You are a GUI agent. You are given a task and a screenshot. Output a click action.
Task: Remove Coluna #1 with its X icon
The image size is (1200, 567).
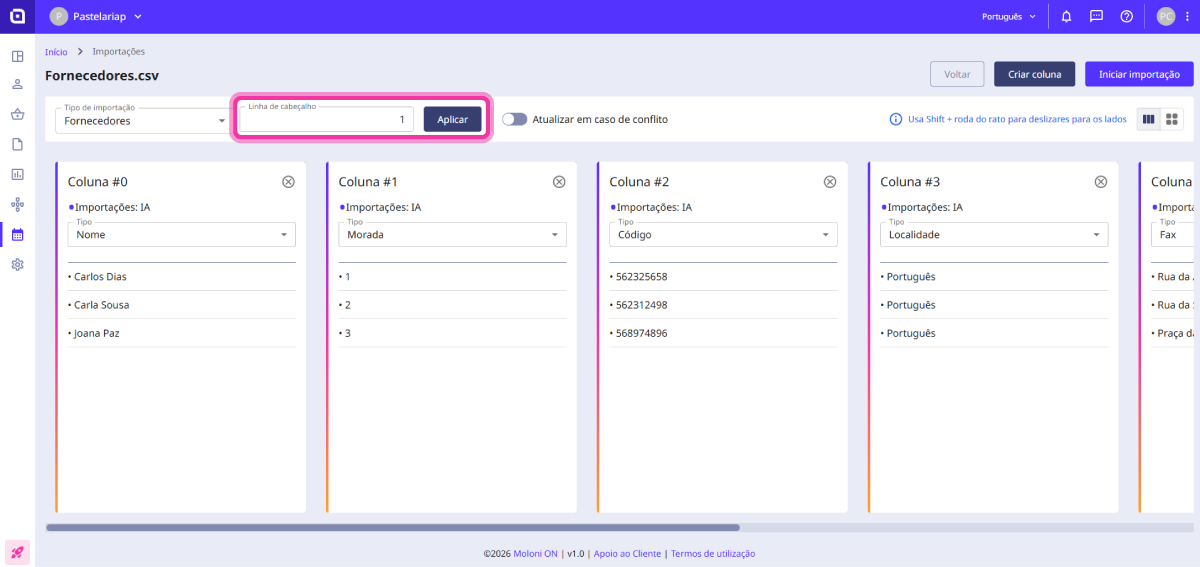coord(559,182)
